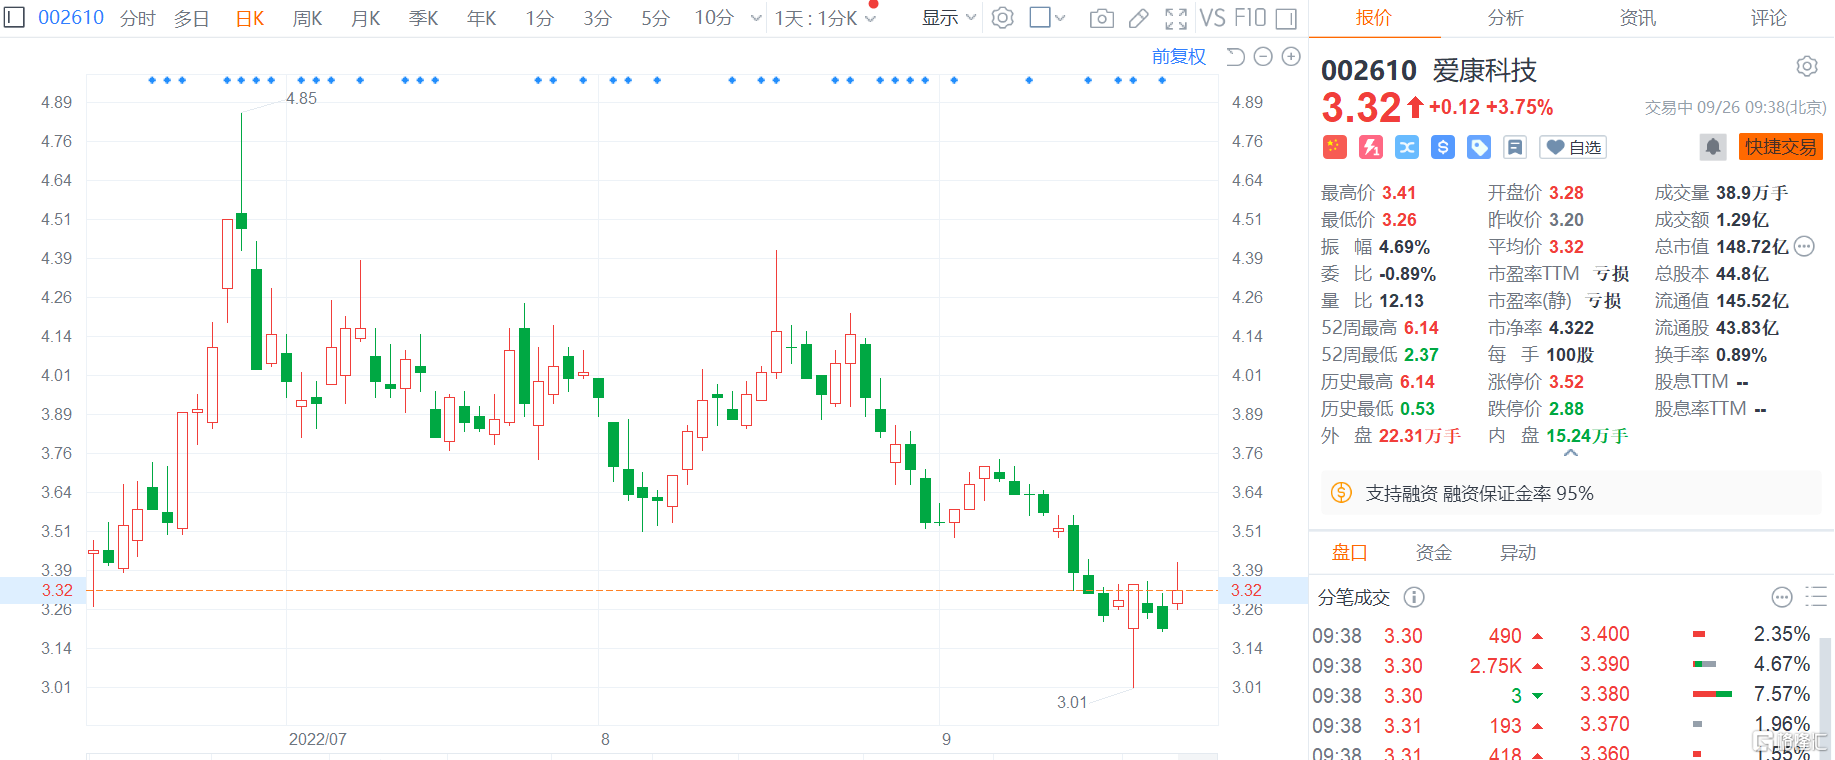This screenshot has width=1835, height=760.
Task: Click the blue price tag icon
Action: (x=1479, y=147)
